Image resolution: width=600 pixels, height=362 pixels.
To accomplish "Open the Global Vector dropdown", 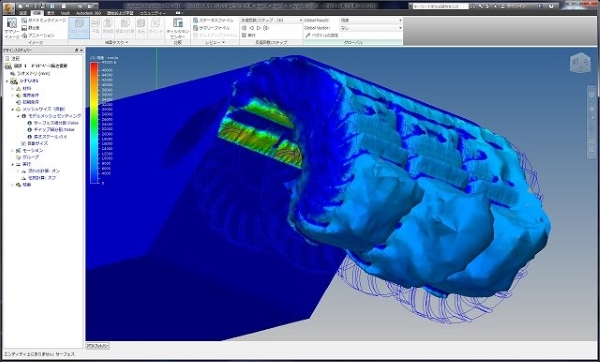I will pos(371,28).
